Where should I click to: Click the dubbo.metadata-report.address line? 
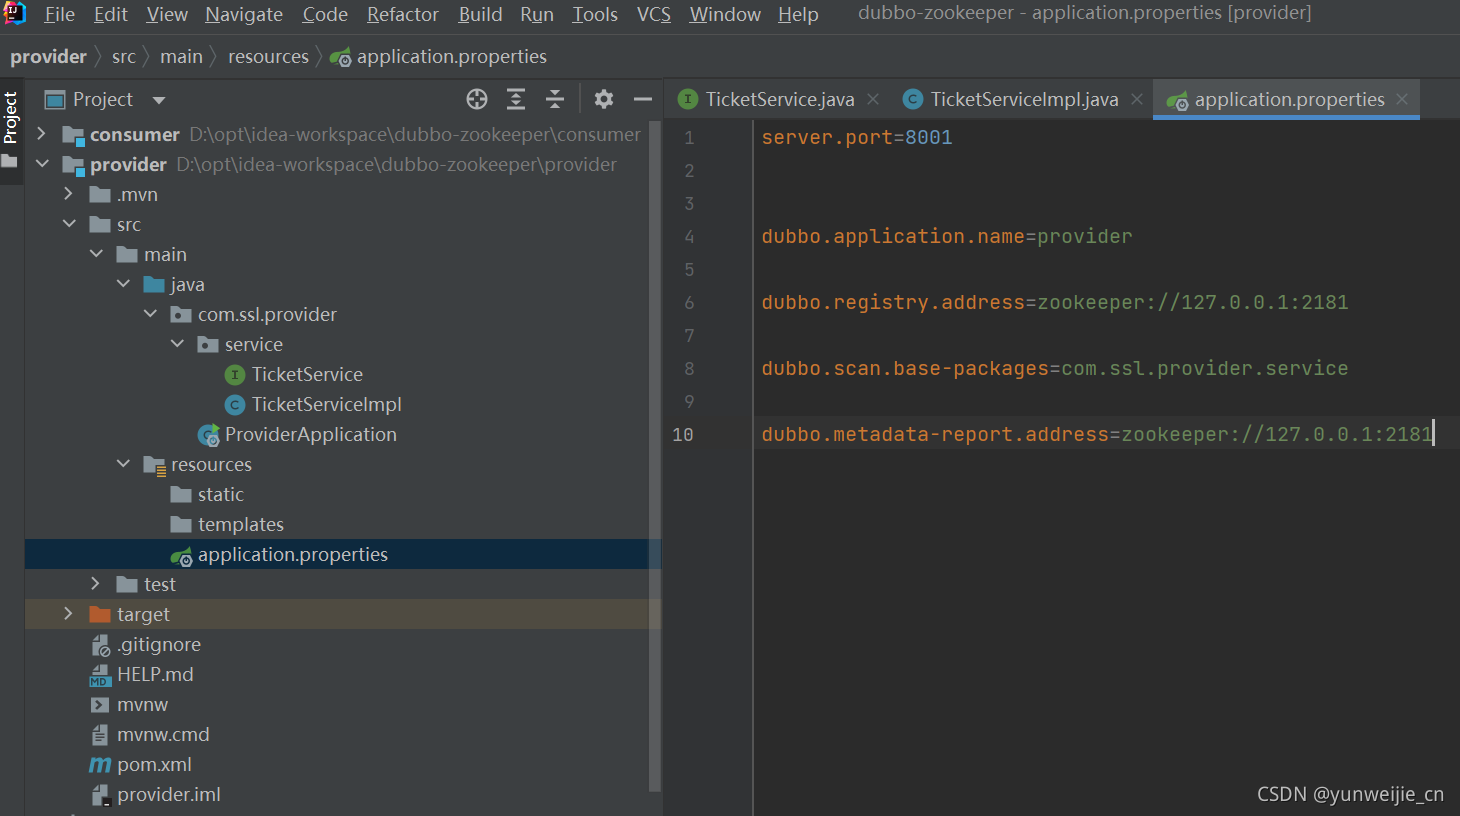(1097, 434)
